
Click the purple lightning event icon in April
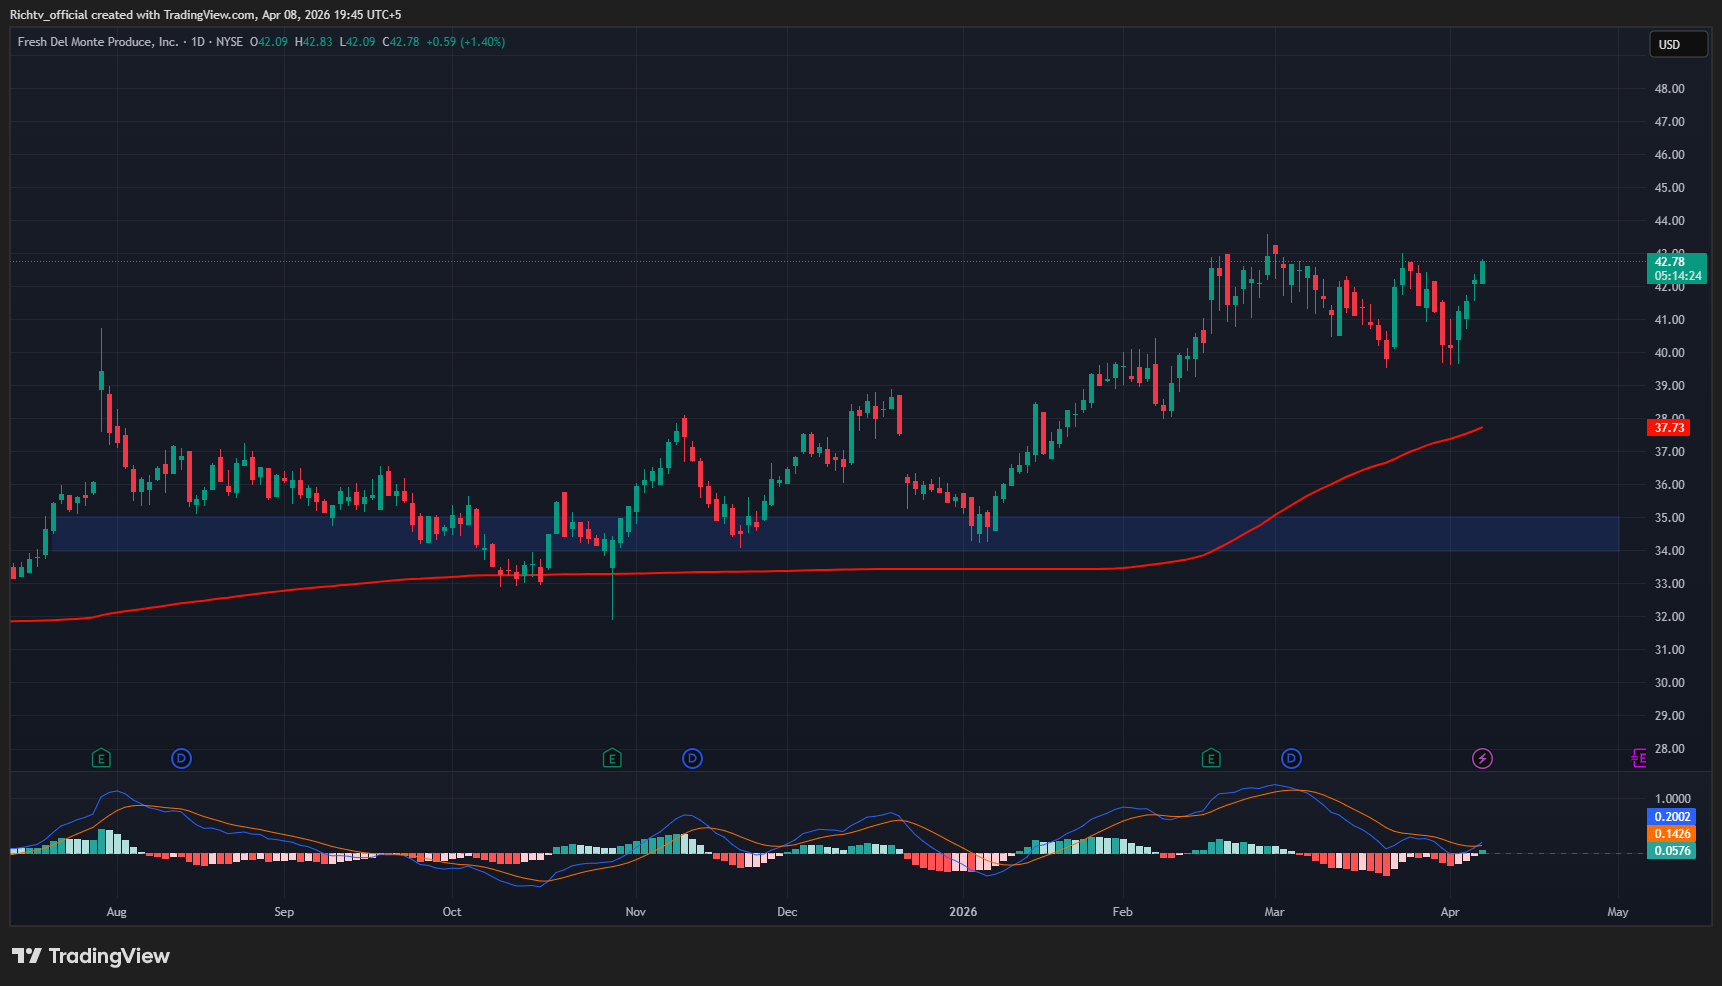[x=1482, y=759]
